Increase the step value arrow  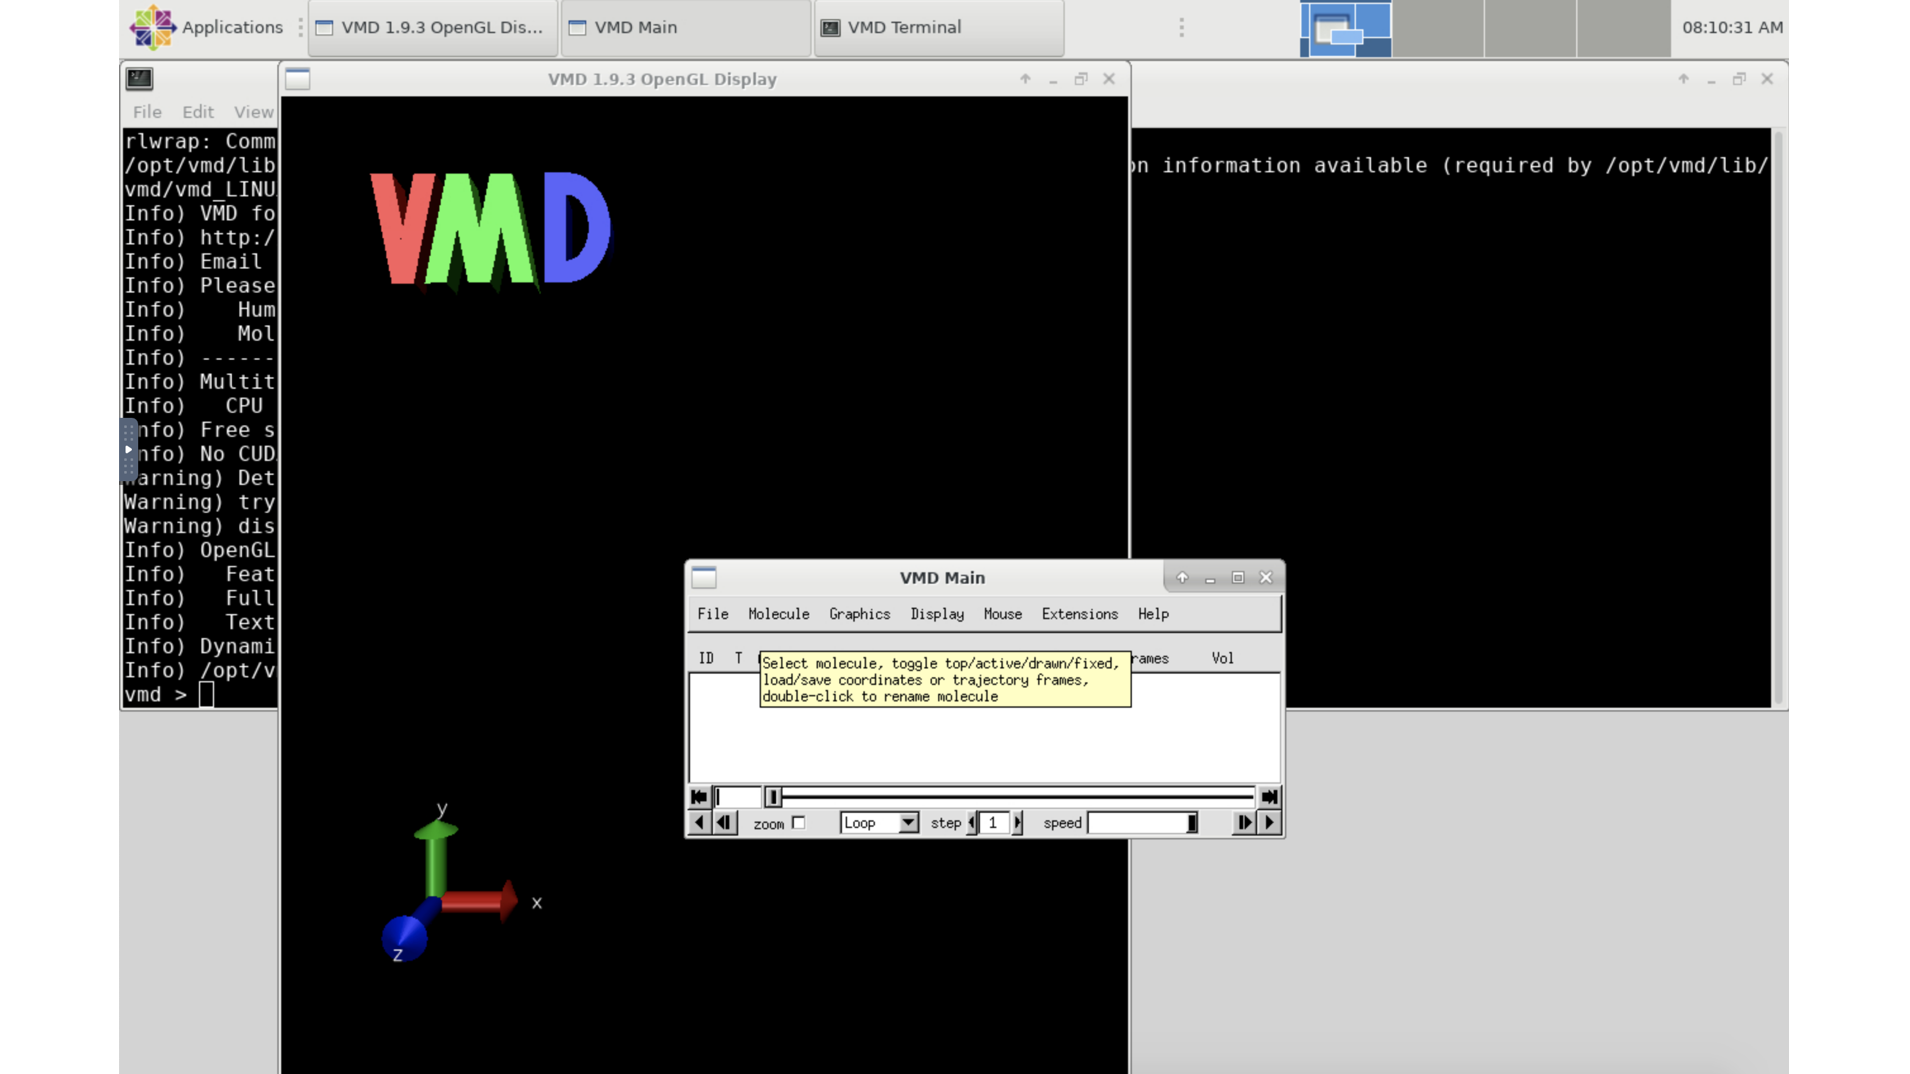[x=1018, y=823]
